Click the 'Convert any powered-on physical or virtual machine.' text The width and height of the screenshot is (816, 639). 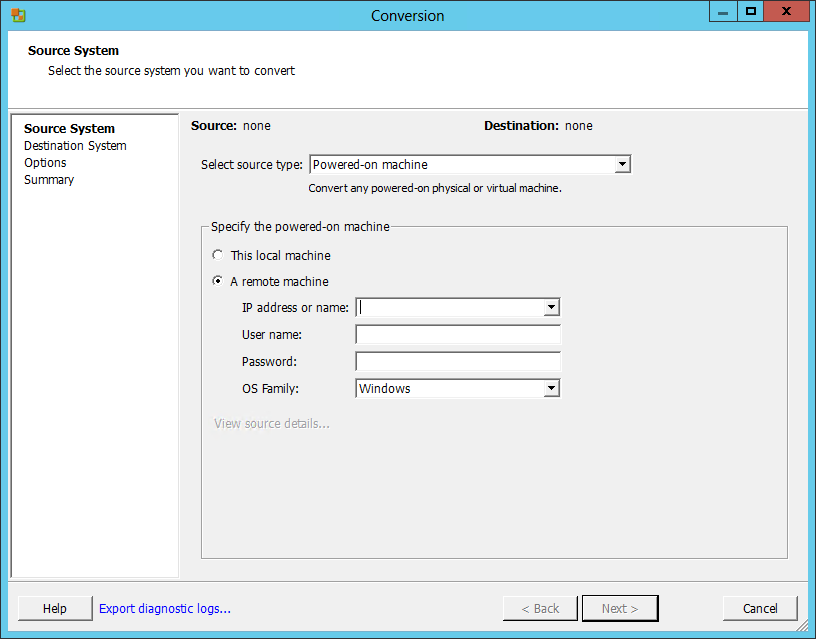pyautogui.click(x=435, y=188)
